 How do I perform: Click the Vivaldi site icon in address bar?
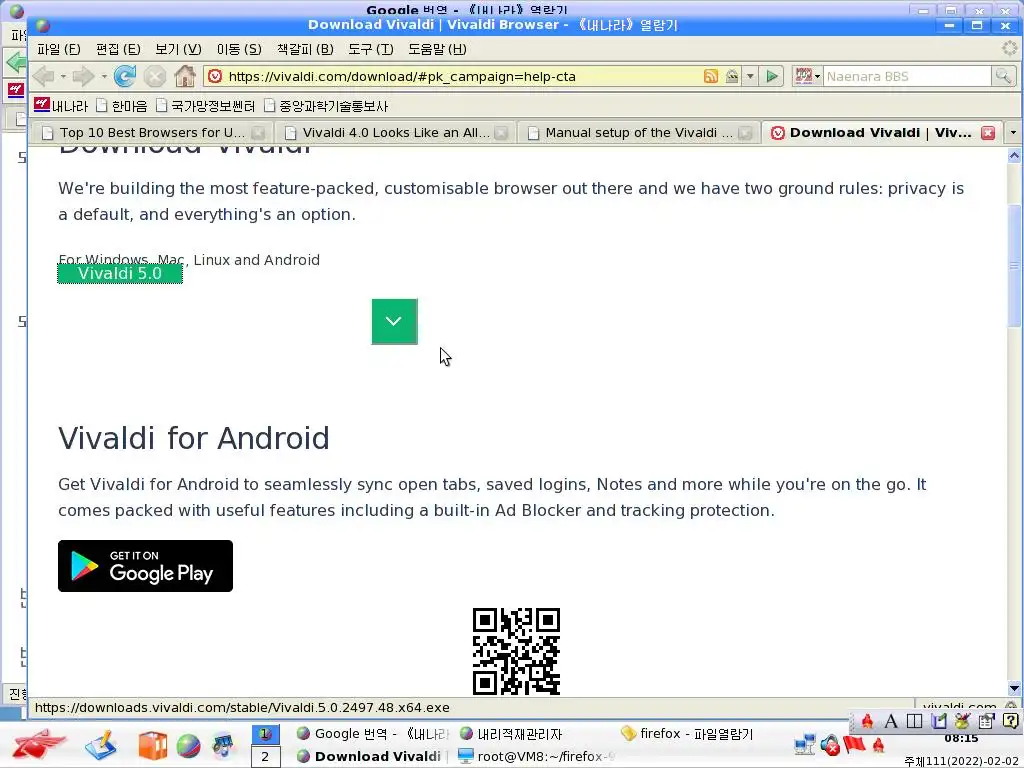(215, 76)
